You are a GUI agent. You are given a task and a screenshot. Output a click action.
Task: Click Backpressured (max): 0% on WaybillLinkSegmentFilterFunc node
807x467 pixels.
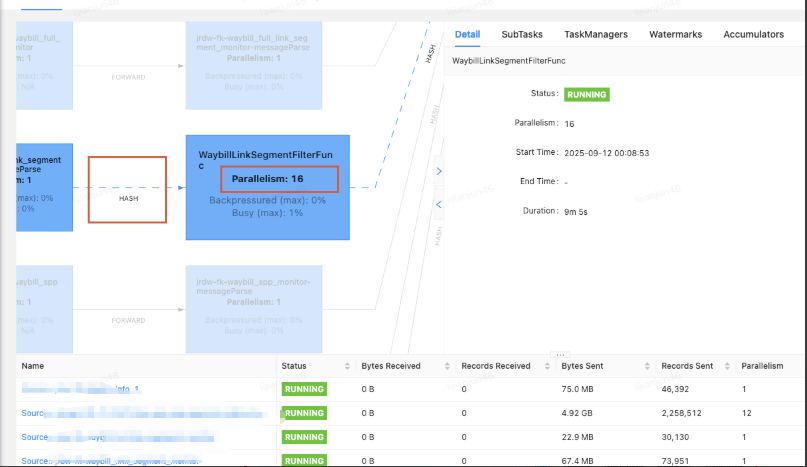click(x=267, y=200)
